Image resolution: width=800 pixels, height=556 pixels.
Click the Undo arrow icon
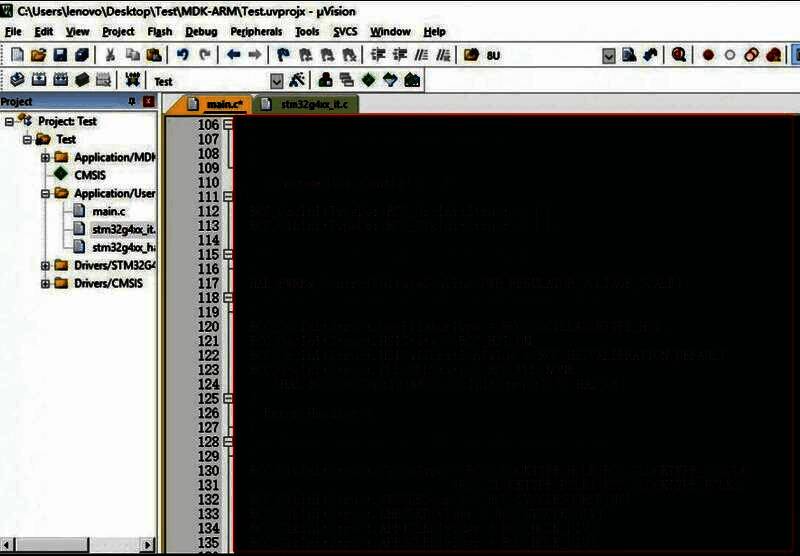(182, 56)
